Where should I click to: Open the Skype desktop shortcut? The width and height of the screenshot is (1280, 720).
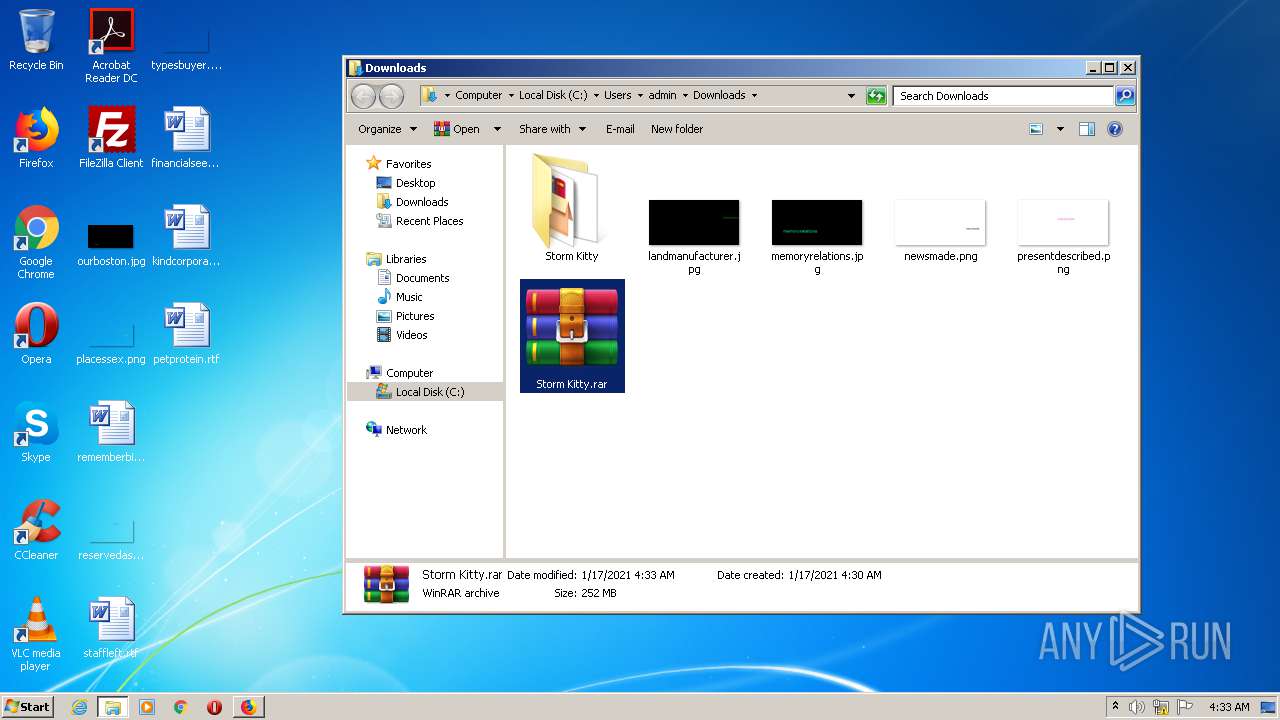point(36,432)
